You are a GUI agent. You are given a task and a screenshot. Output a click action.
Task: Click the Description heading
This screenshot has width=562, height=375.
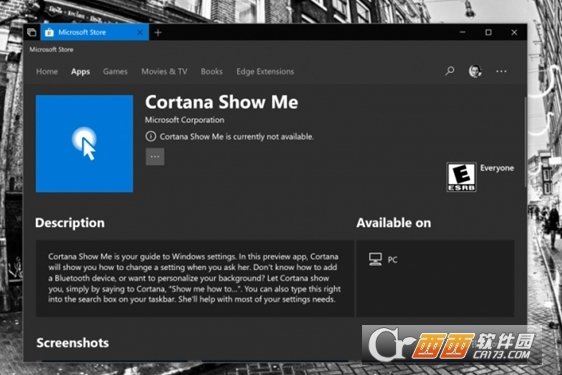coord(70,223)
